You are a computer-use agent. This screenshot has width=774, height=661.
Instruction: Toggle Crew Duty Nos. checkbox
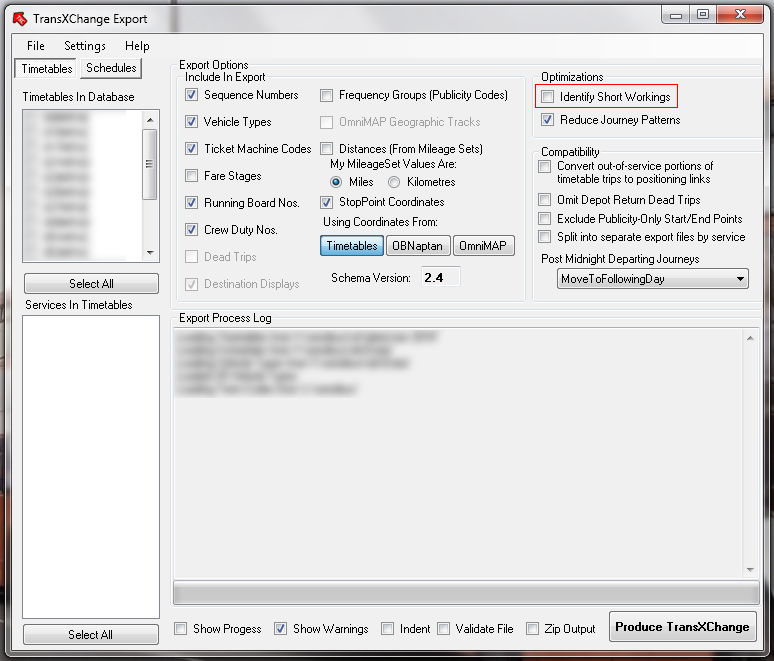(x=192, y=230)
